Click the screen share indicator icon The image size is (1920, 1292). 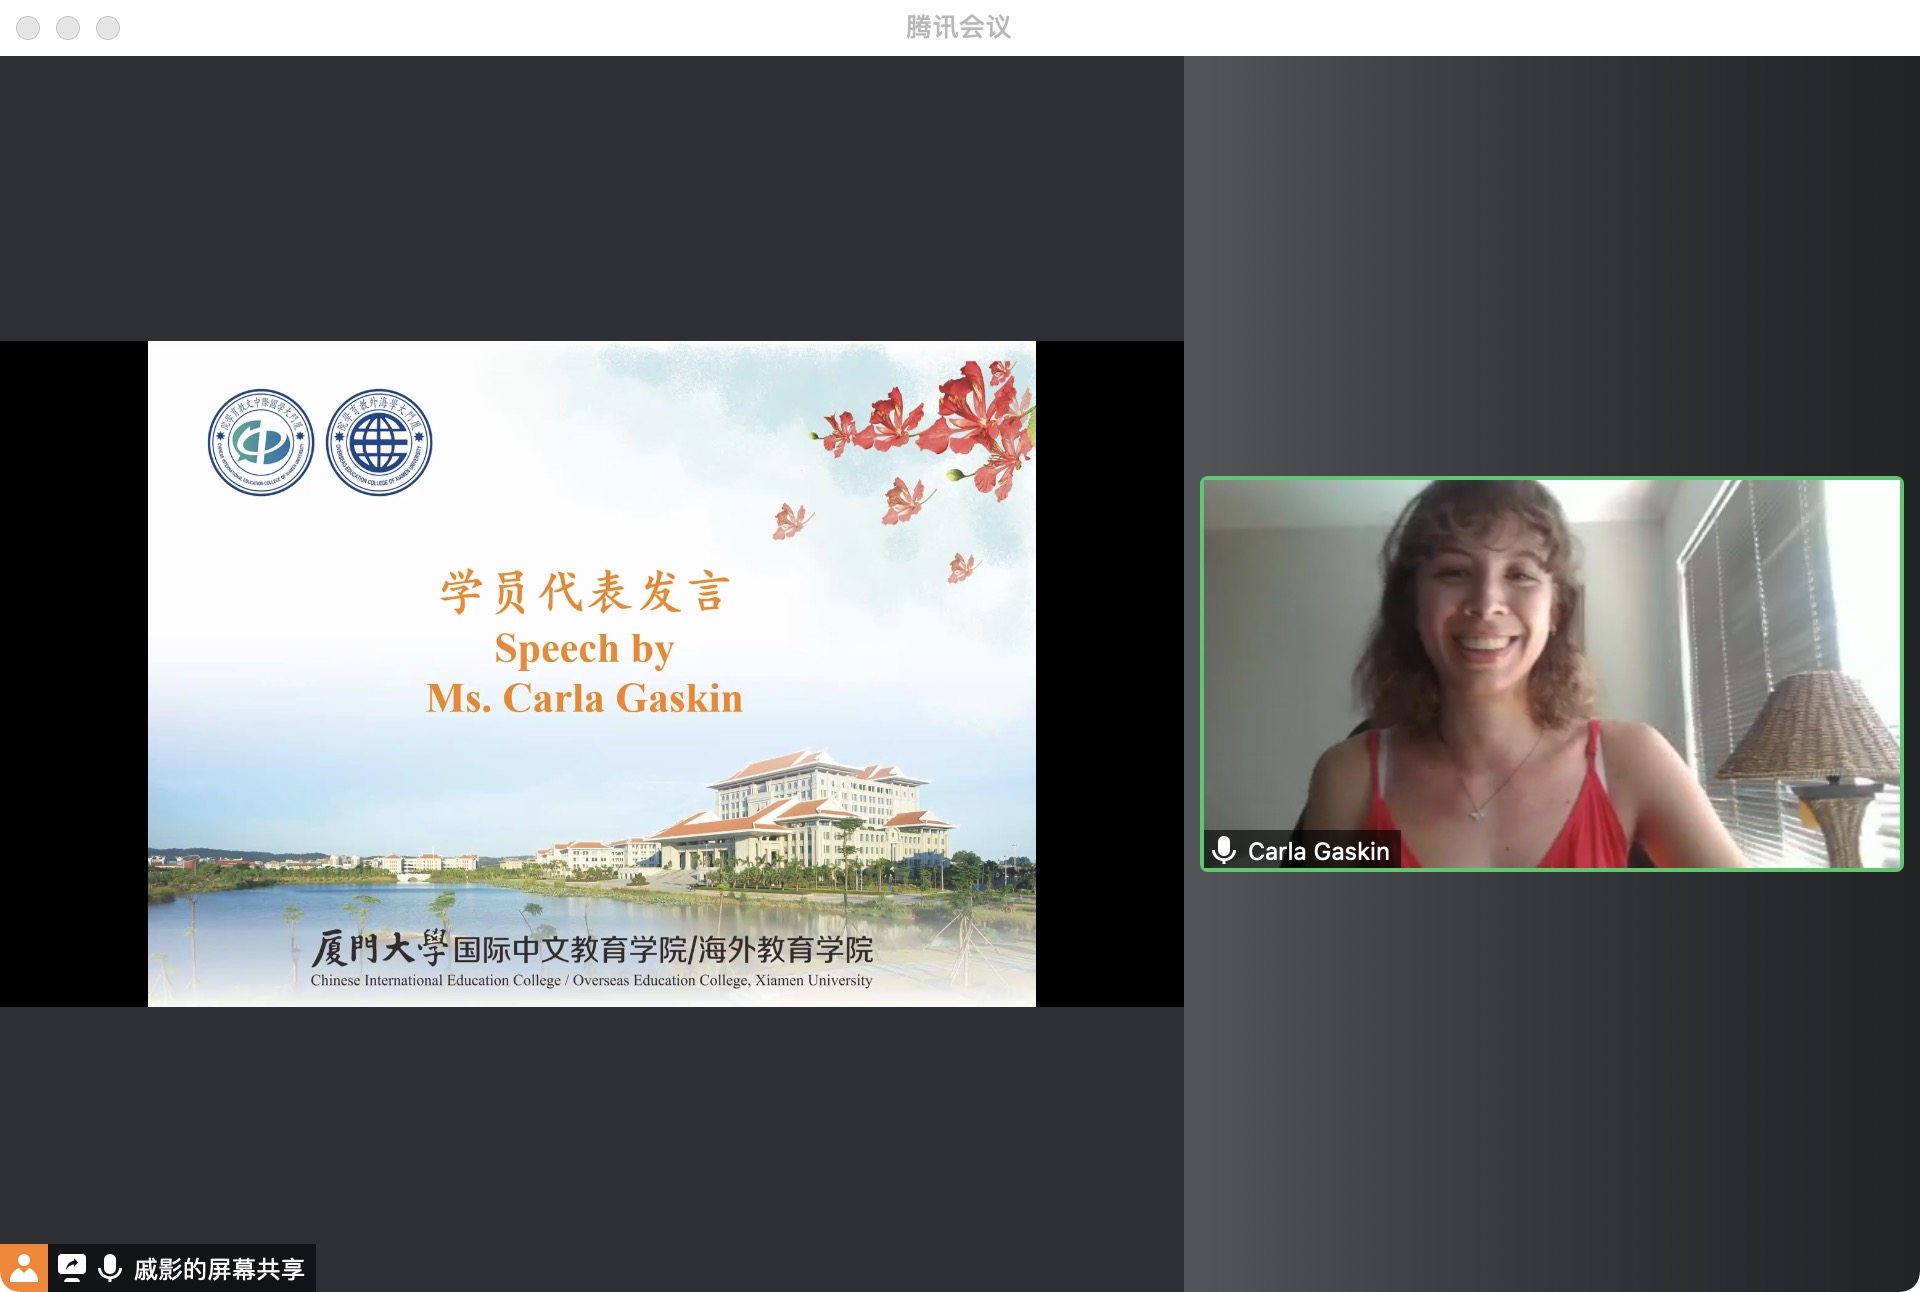point(72,1268)
